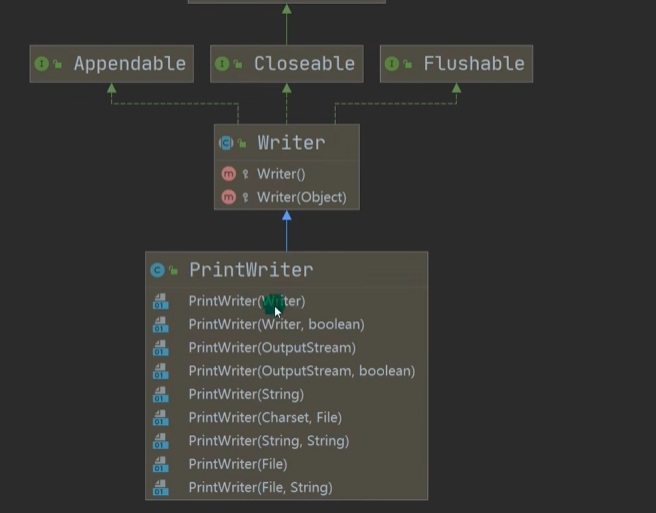
Task: Click constructor icon beside PrintWriter(OutputStream, boolean)
Action: click(161, 371)
